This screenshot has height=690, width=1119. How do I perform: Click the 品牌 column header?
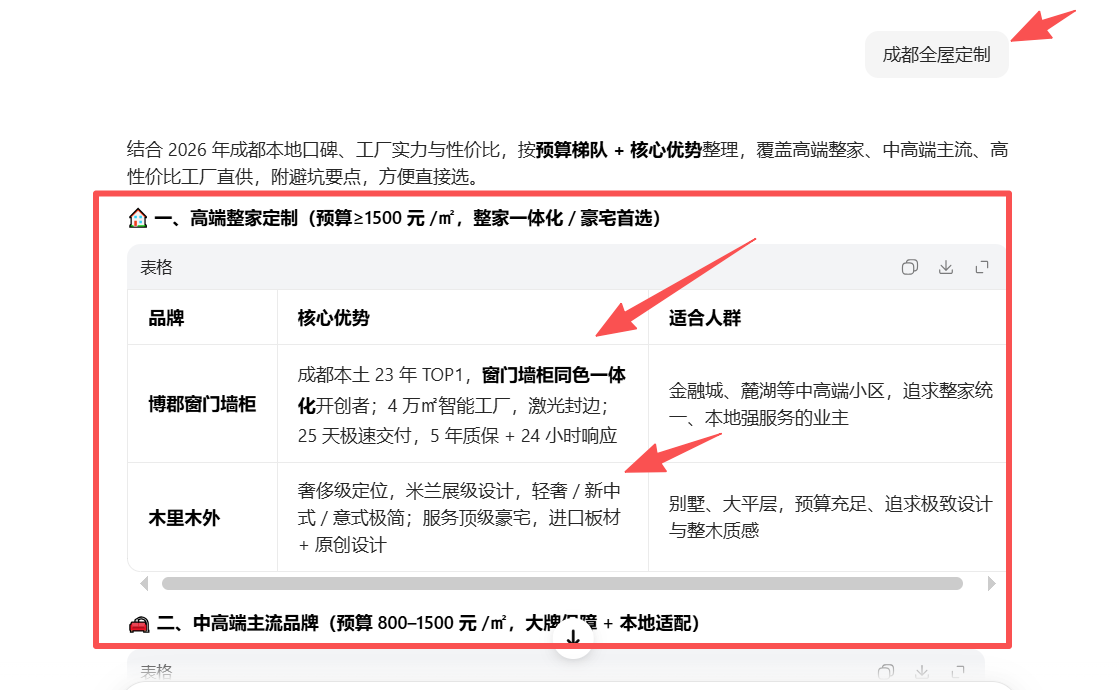pos(166,318)
